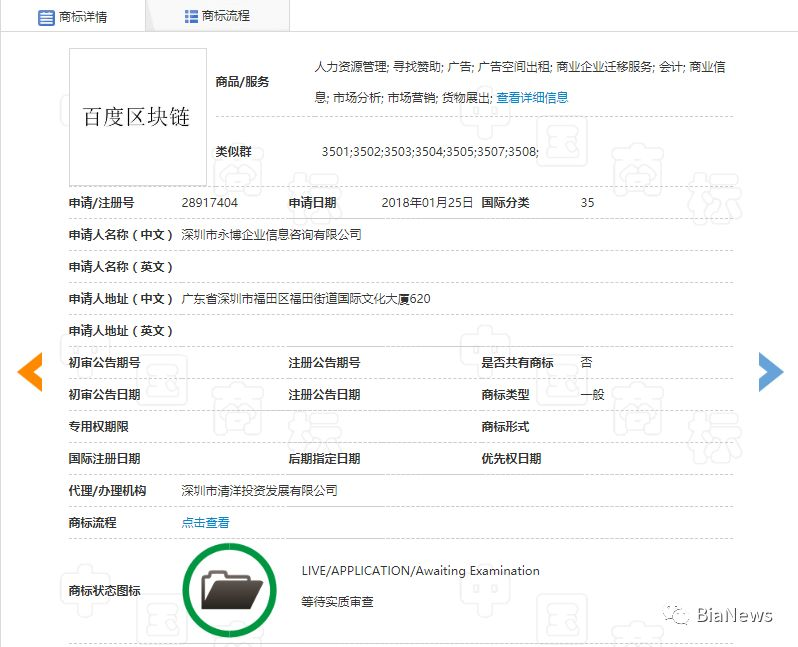Click the 后期指定日期 label
The width and height of the screenshot is (798, 647).
coord(324,459)
